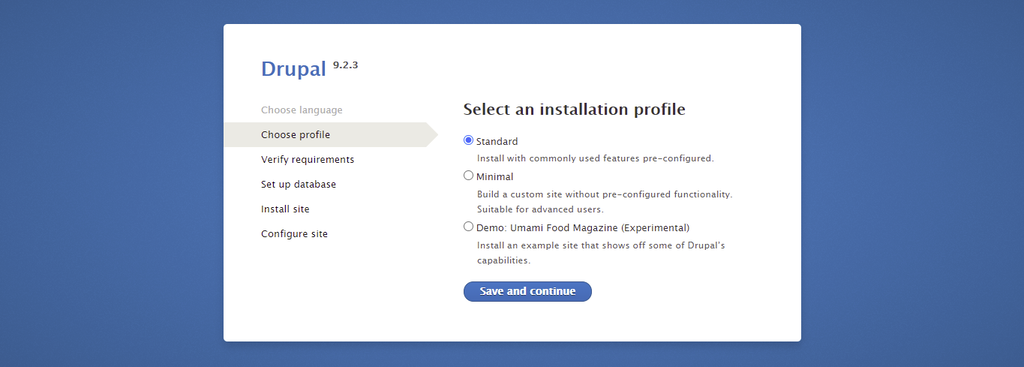Click the Set up database step
1024x367 pixels.
(298, 184)
